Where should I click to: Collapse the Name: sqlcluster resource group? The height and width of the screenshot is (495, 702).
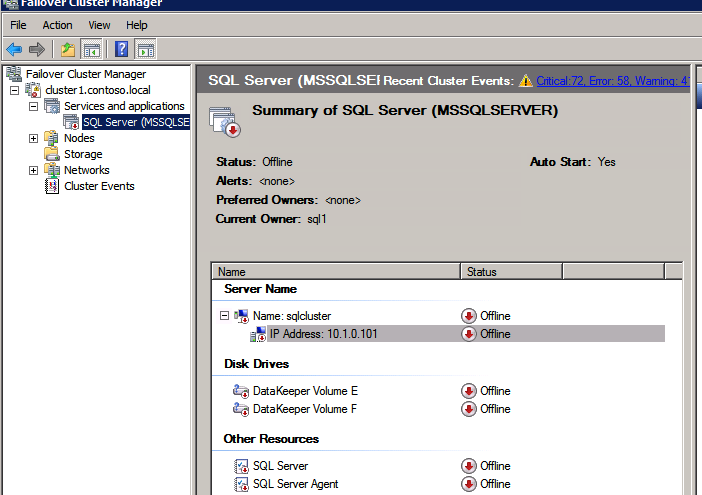[224, 316]
